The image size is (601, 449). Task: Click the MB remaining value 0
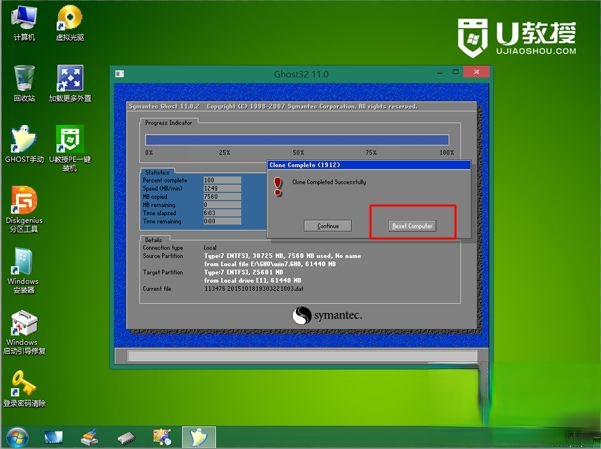pos(222,205)
